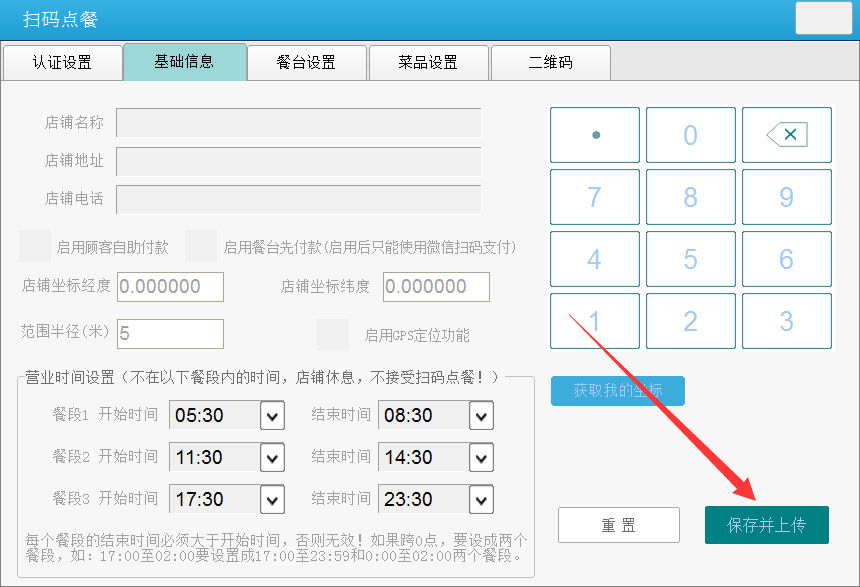
Task: Enable GPS positioning function checkbox
Action: (333, 335)
